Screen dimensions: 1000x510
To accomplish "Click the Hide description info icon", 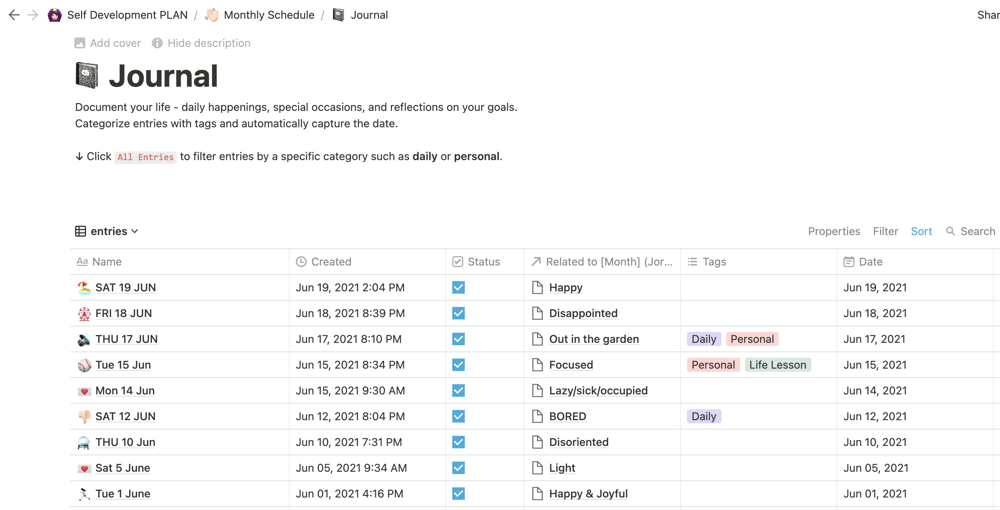I will pos(157,43).
